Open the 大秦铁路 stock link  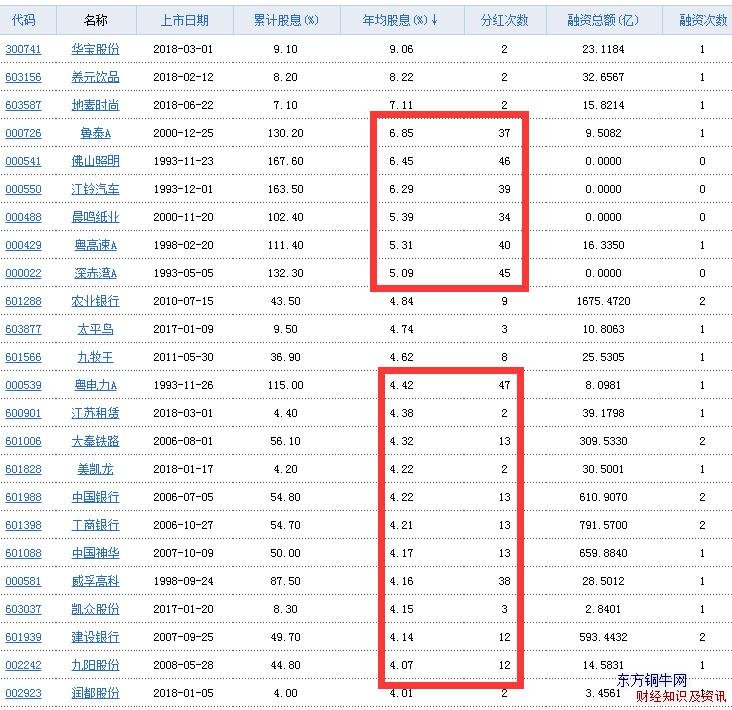(95, 441)
